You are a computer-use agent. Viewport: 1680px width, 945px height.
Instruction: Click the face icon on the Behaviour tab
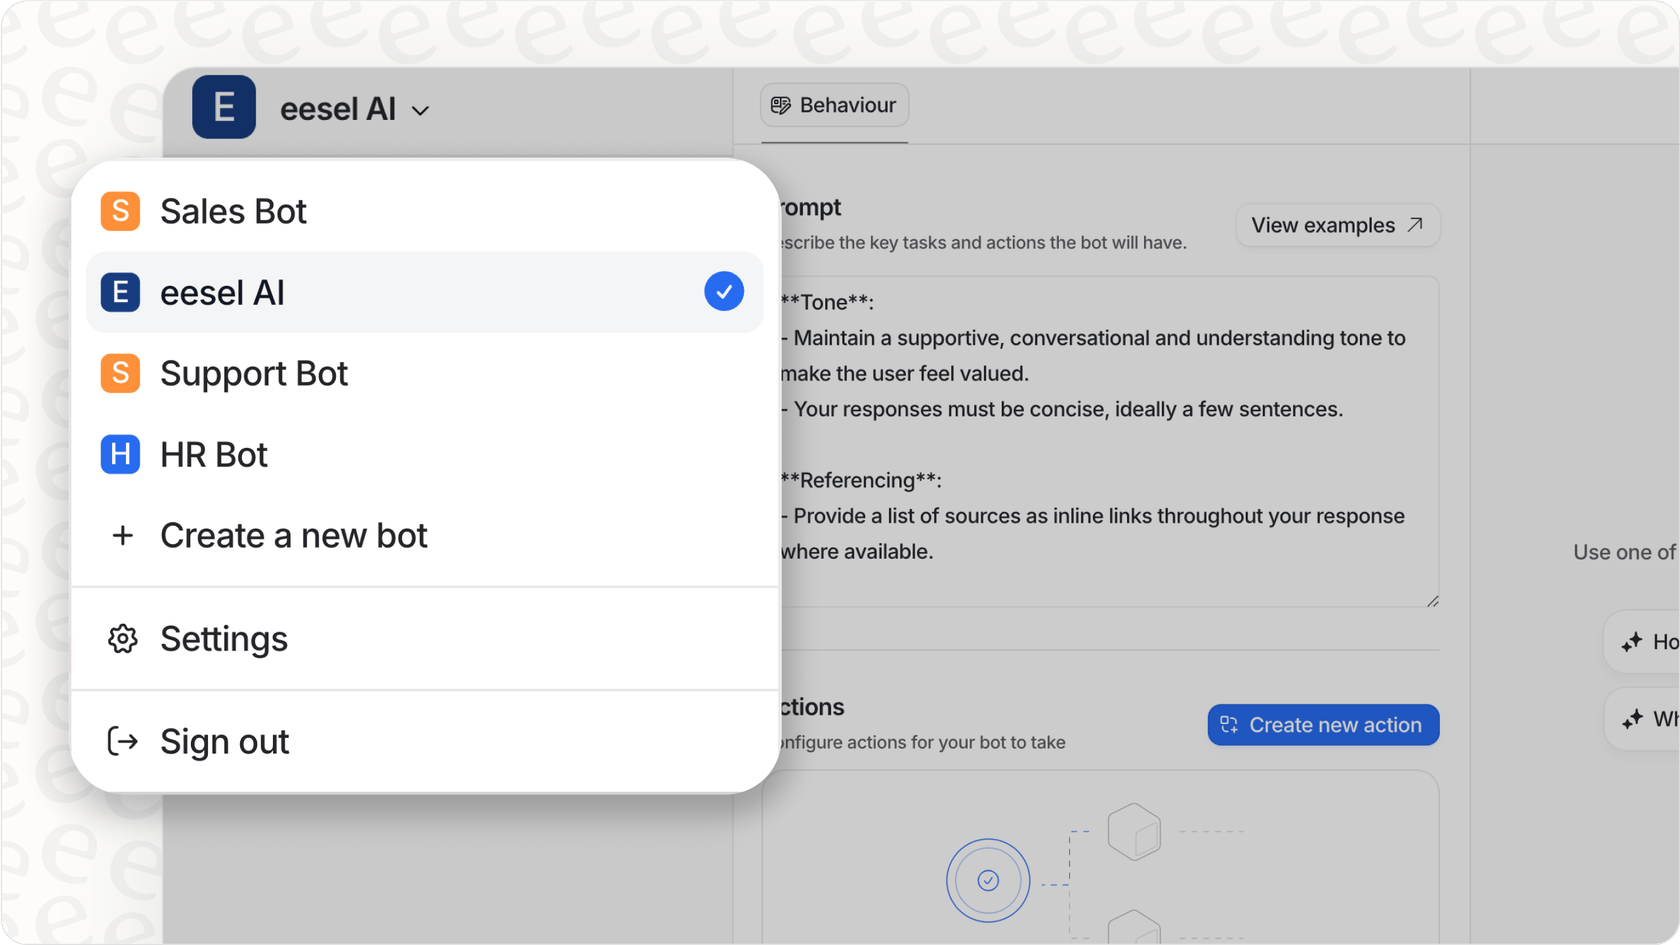pos(780,104)
